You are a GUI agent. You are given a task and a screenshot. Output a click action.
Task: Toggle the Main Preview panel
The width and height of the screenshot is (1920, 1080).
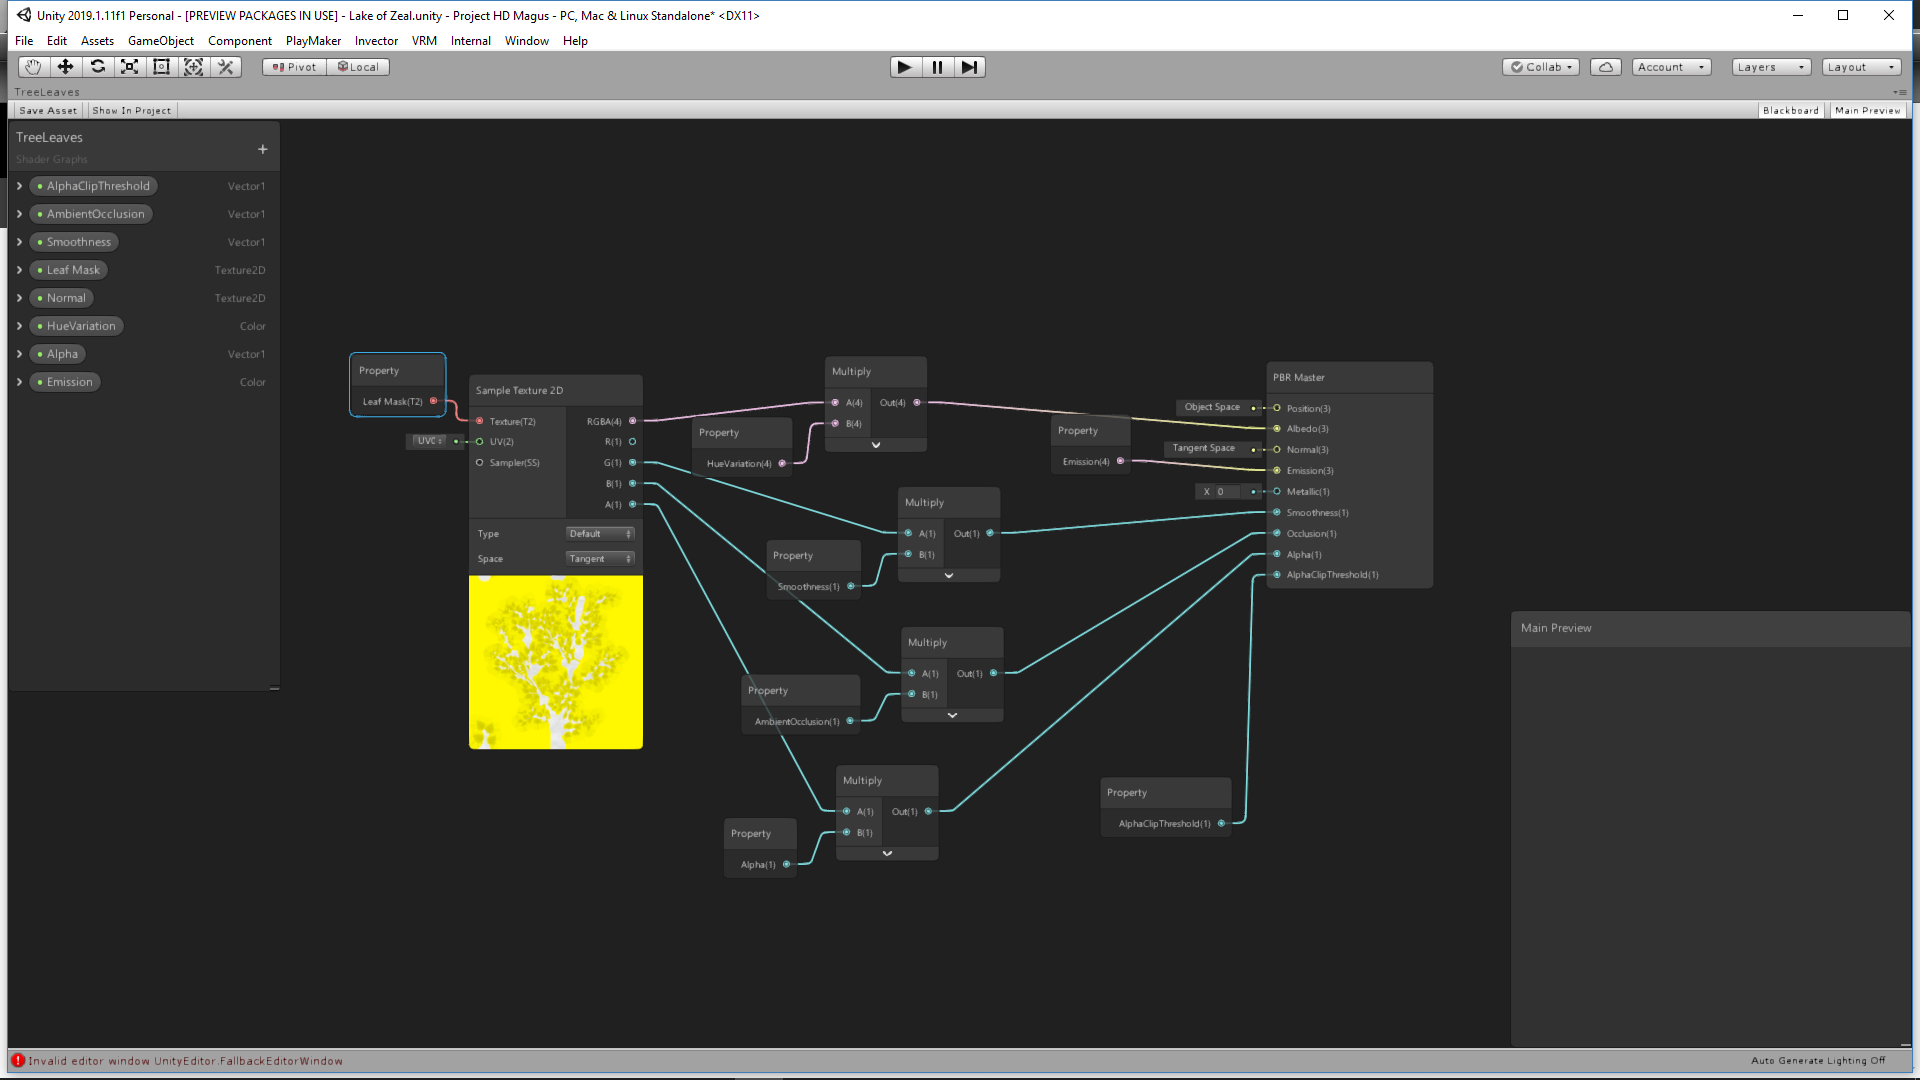1867,111
